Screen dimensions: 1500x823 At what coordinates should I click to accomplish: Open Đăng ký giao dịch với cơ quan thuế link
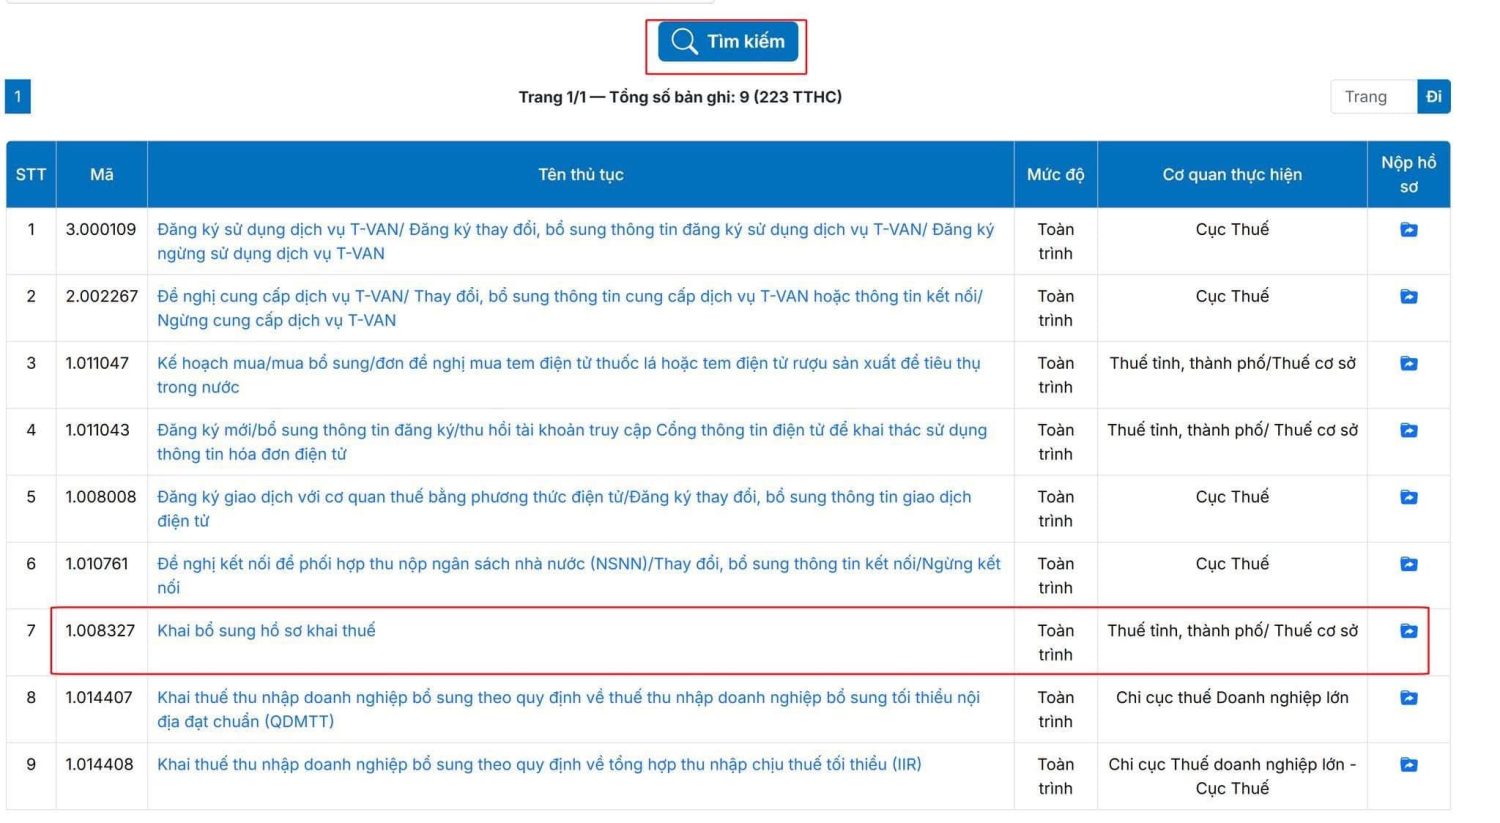pyautogui.click(x=563, y=498)
